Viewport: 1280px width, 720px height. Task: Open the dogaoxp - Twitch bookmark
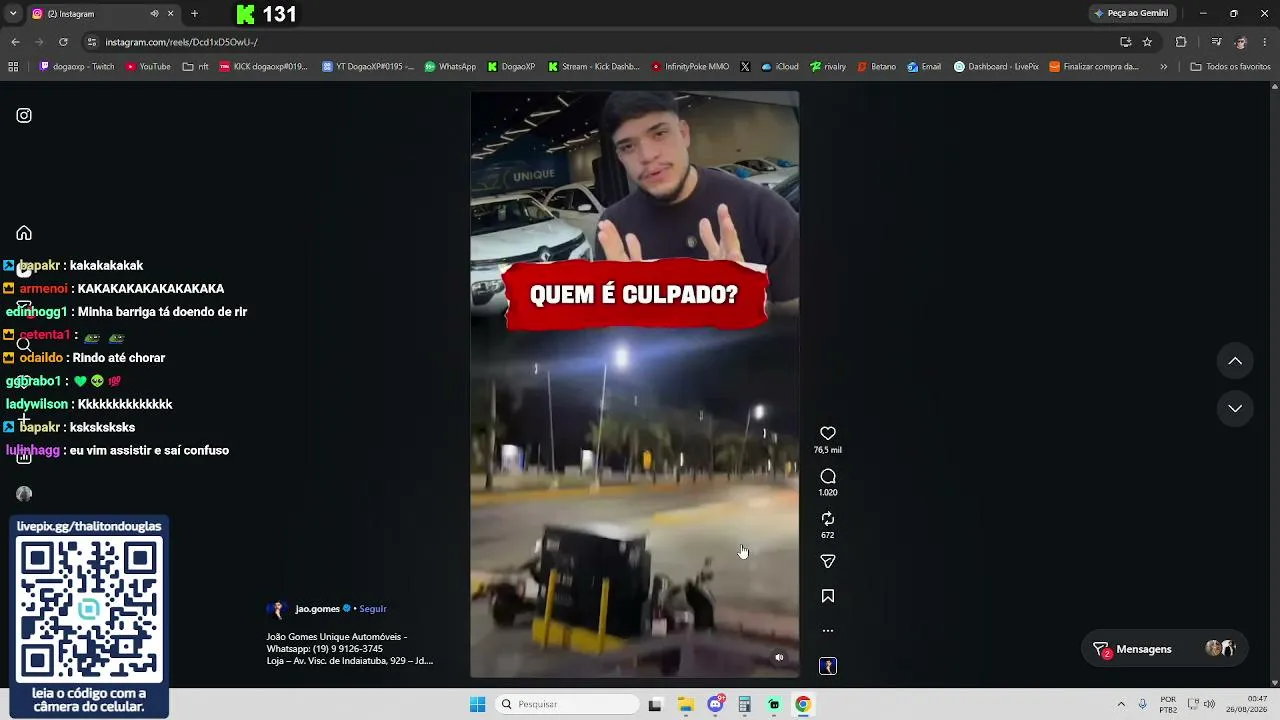pos(77,67)
